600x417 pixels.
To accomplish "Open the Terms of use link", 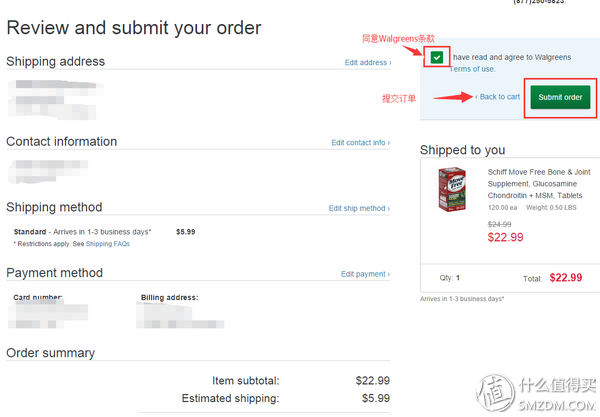I will (x=472, y=69).
